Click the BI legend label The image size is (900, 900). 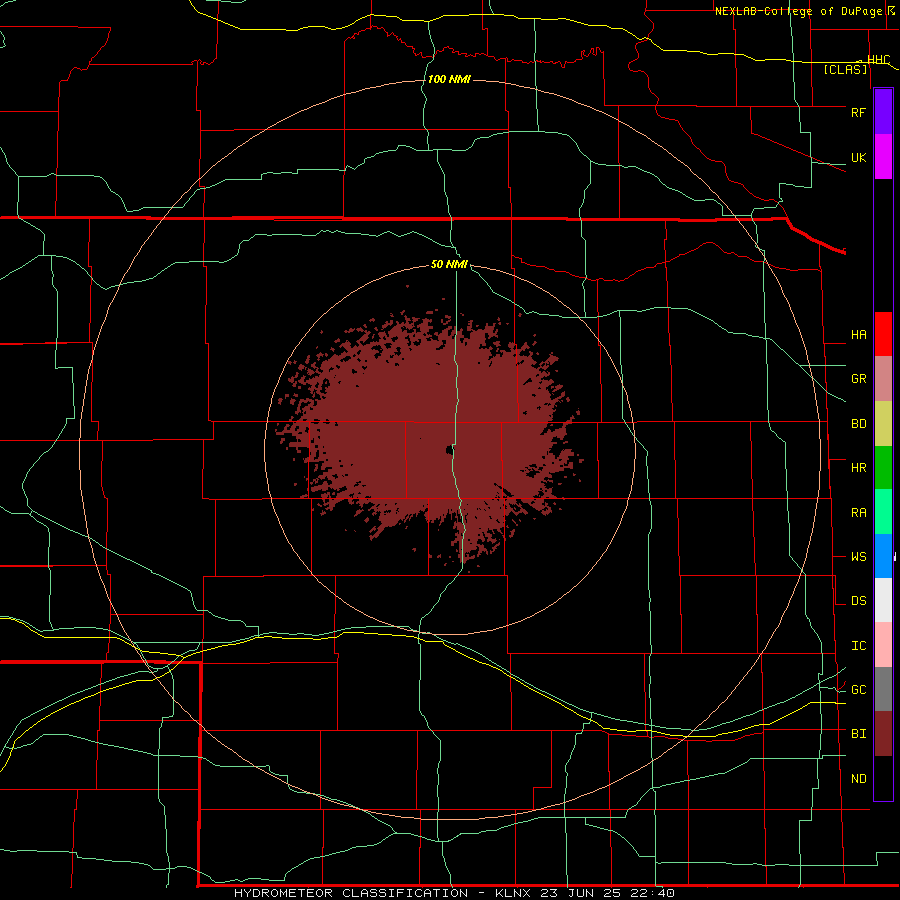[858, 734]
